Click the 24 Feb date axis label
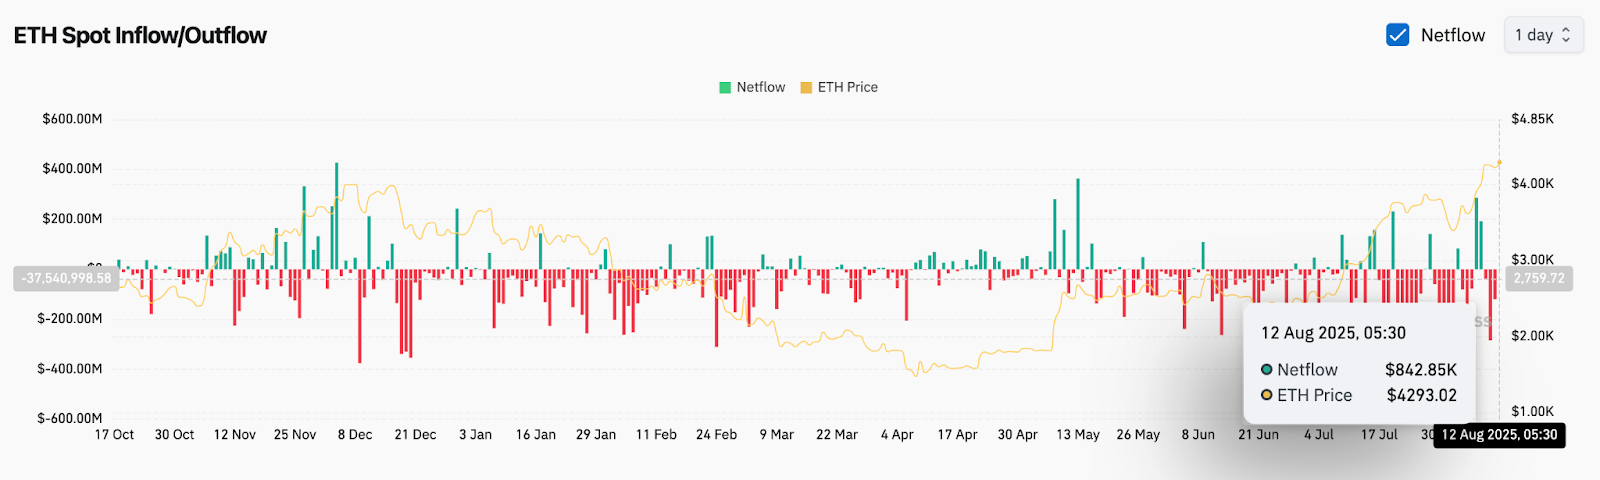 (x=716, y=435)
